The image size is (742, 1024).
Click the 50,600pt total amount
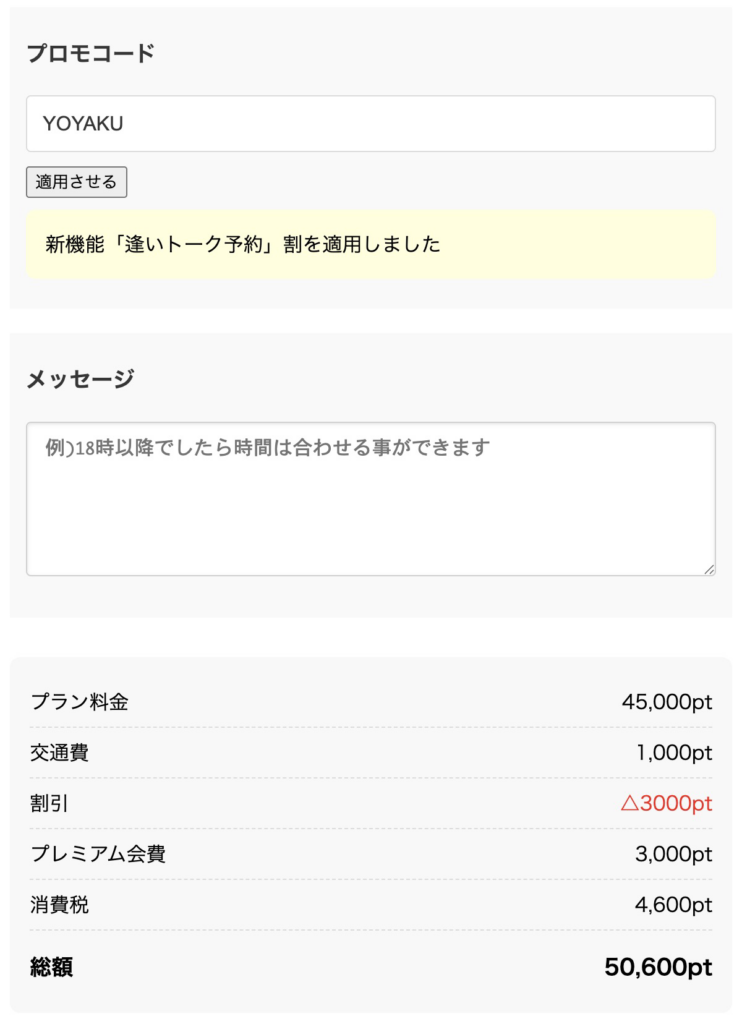[658, 967]
